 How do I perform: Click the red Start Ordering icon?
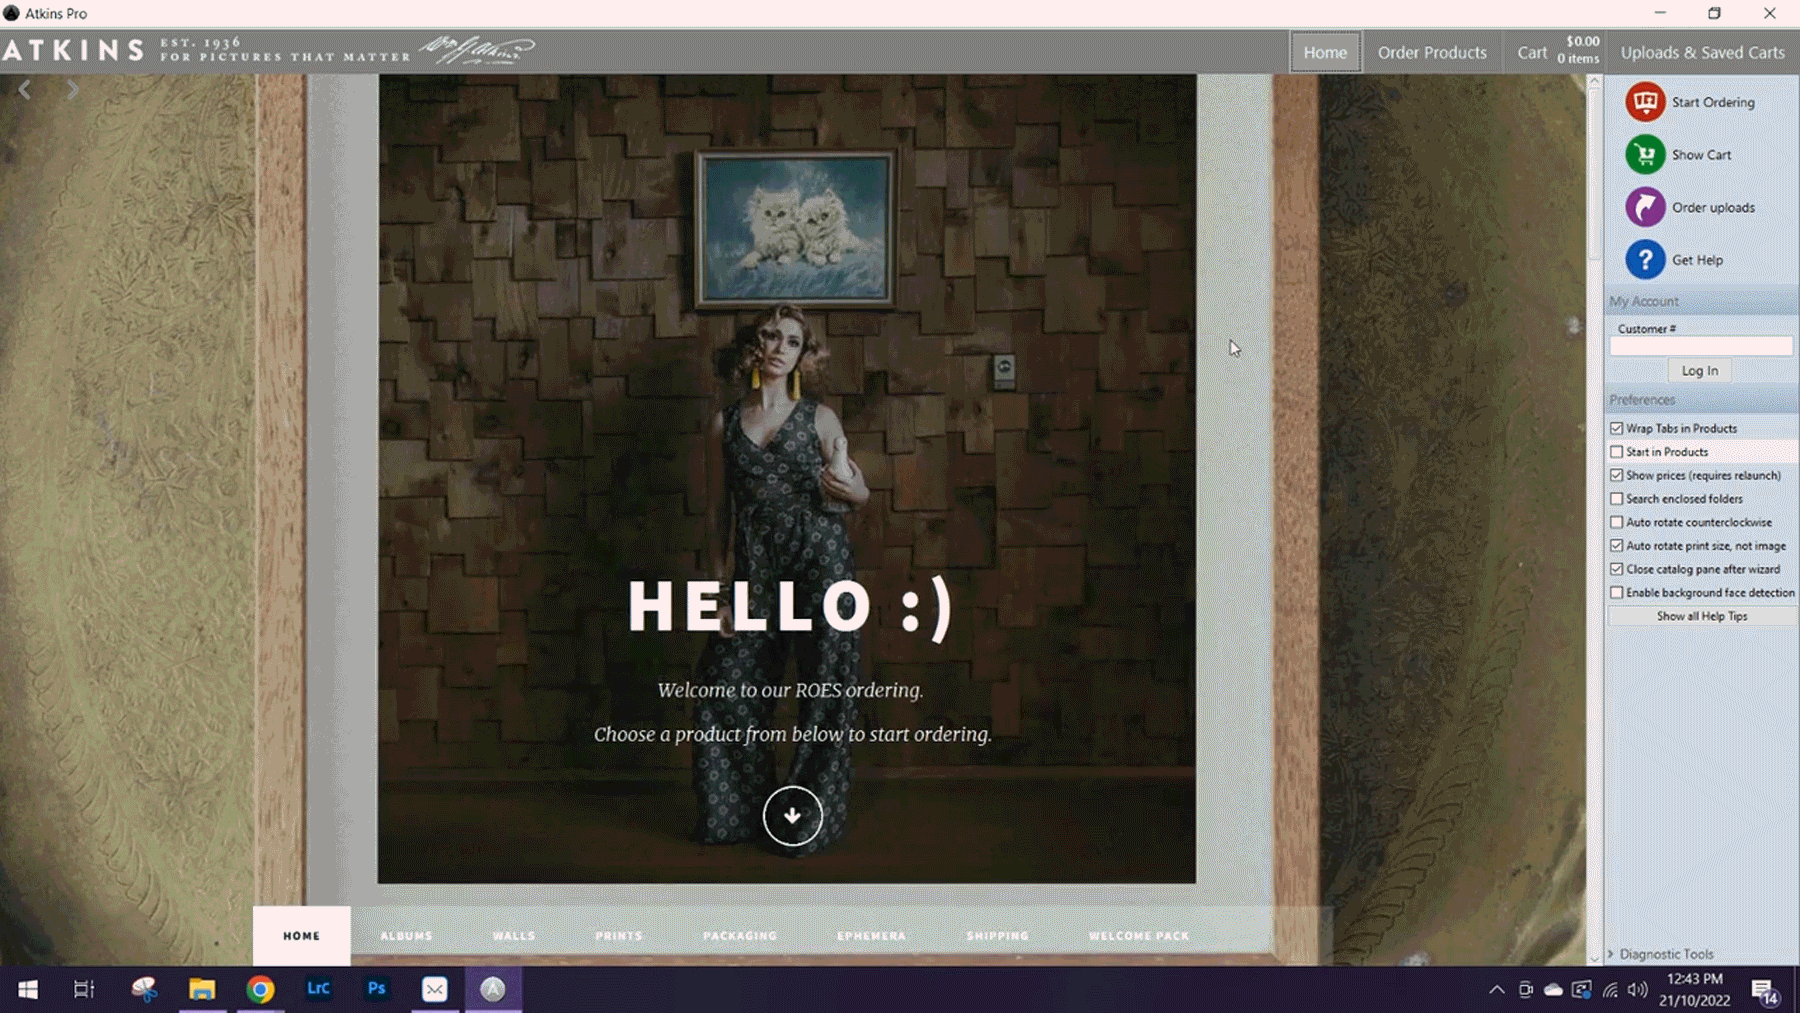point(1645,102)
